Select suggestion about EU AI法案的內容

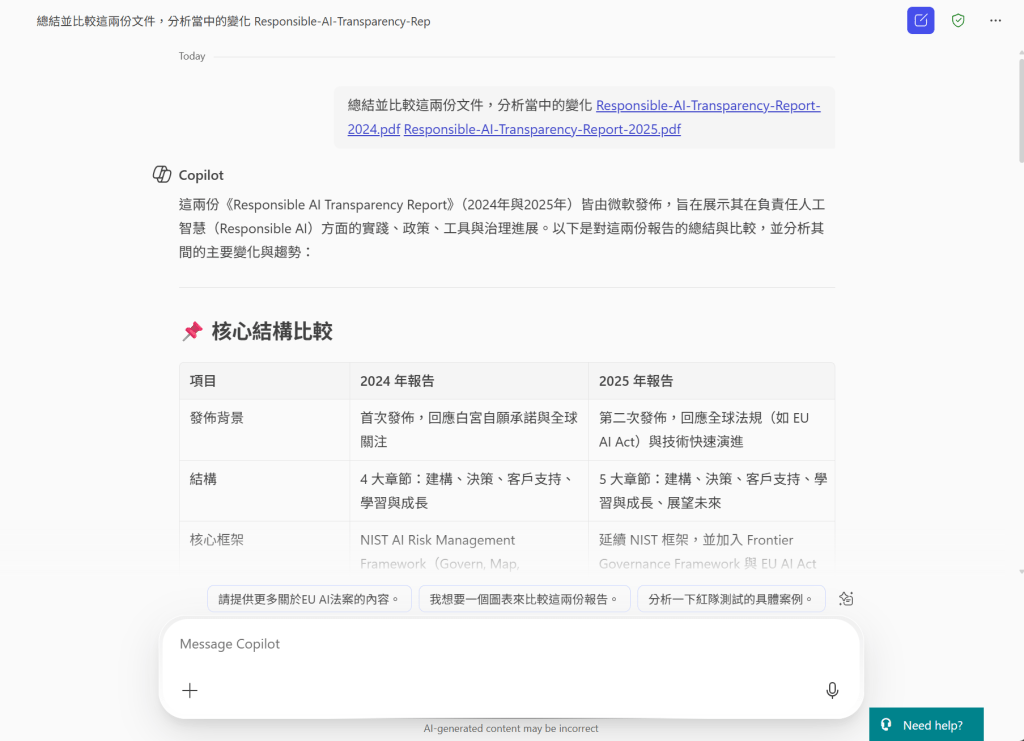point(309,599)
